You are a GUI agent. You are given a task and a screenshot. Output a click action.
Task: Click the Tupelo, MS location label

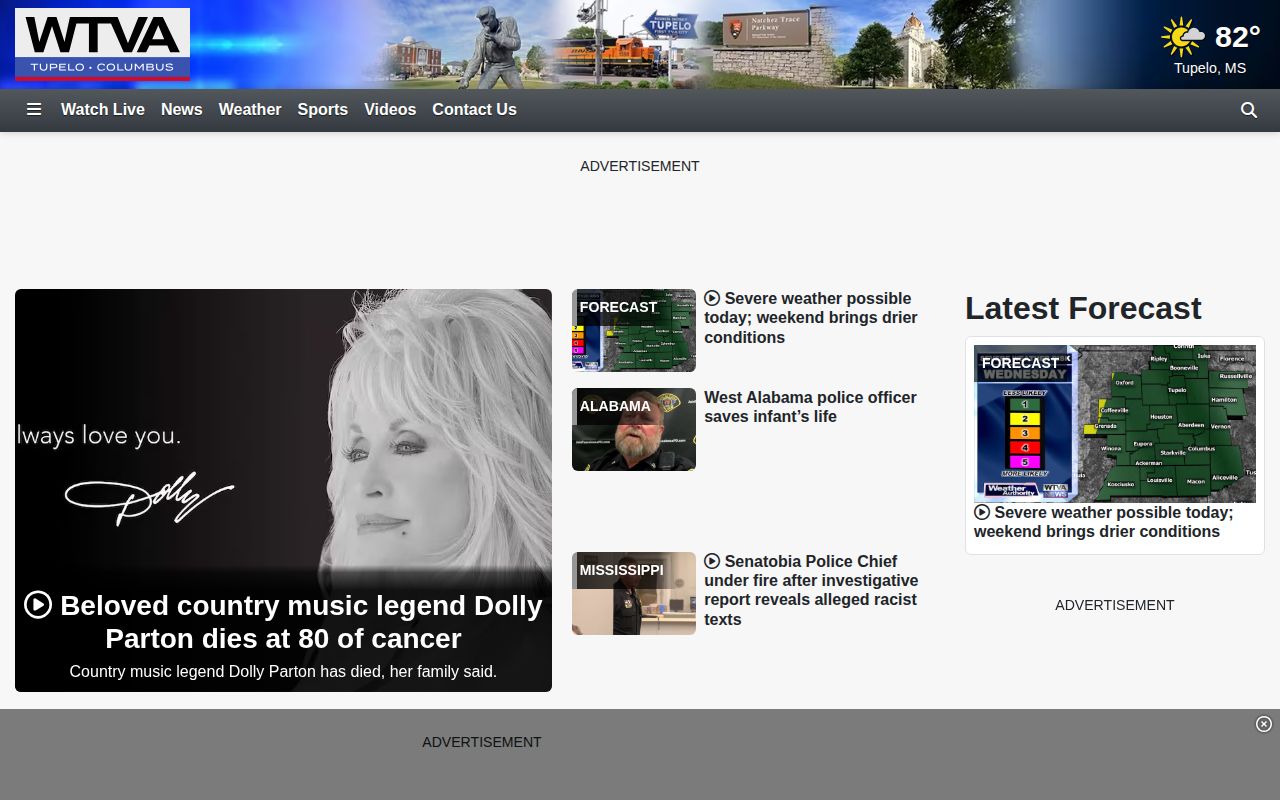pyautogui.click(x=1210, y=68)
